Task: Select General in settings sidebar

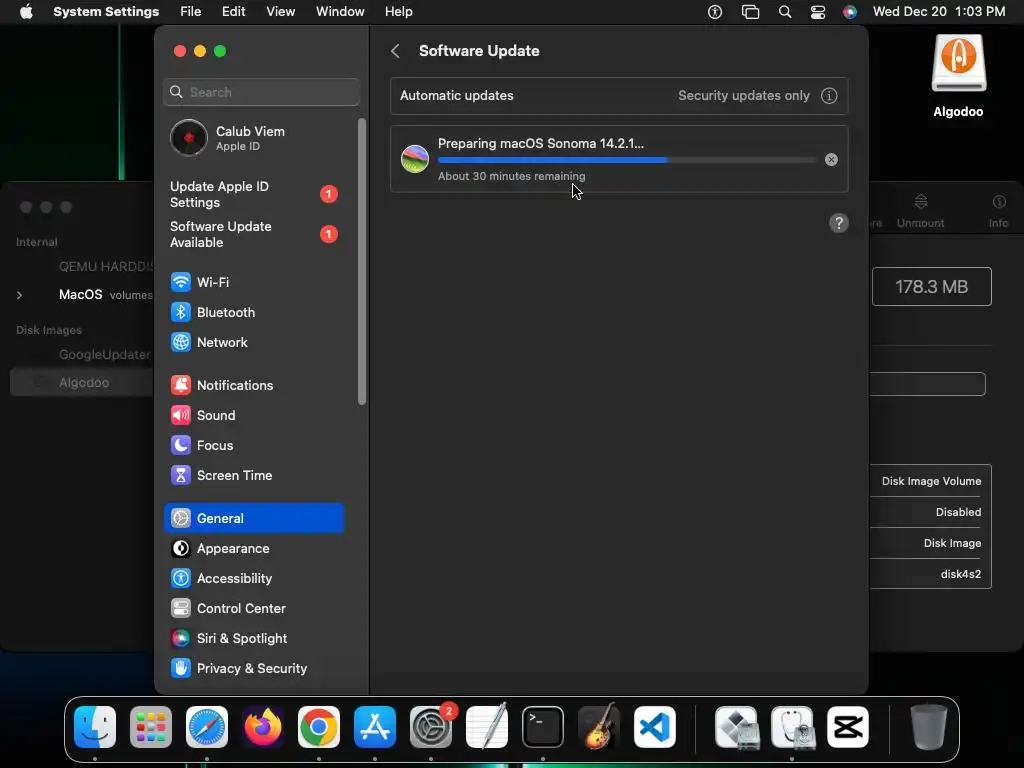Action: point(253,519)
